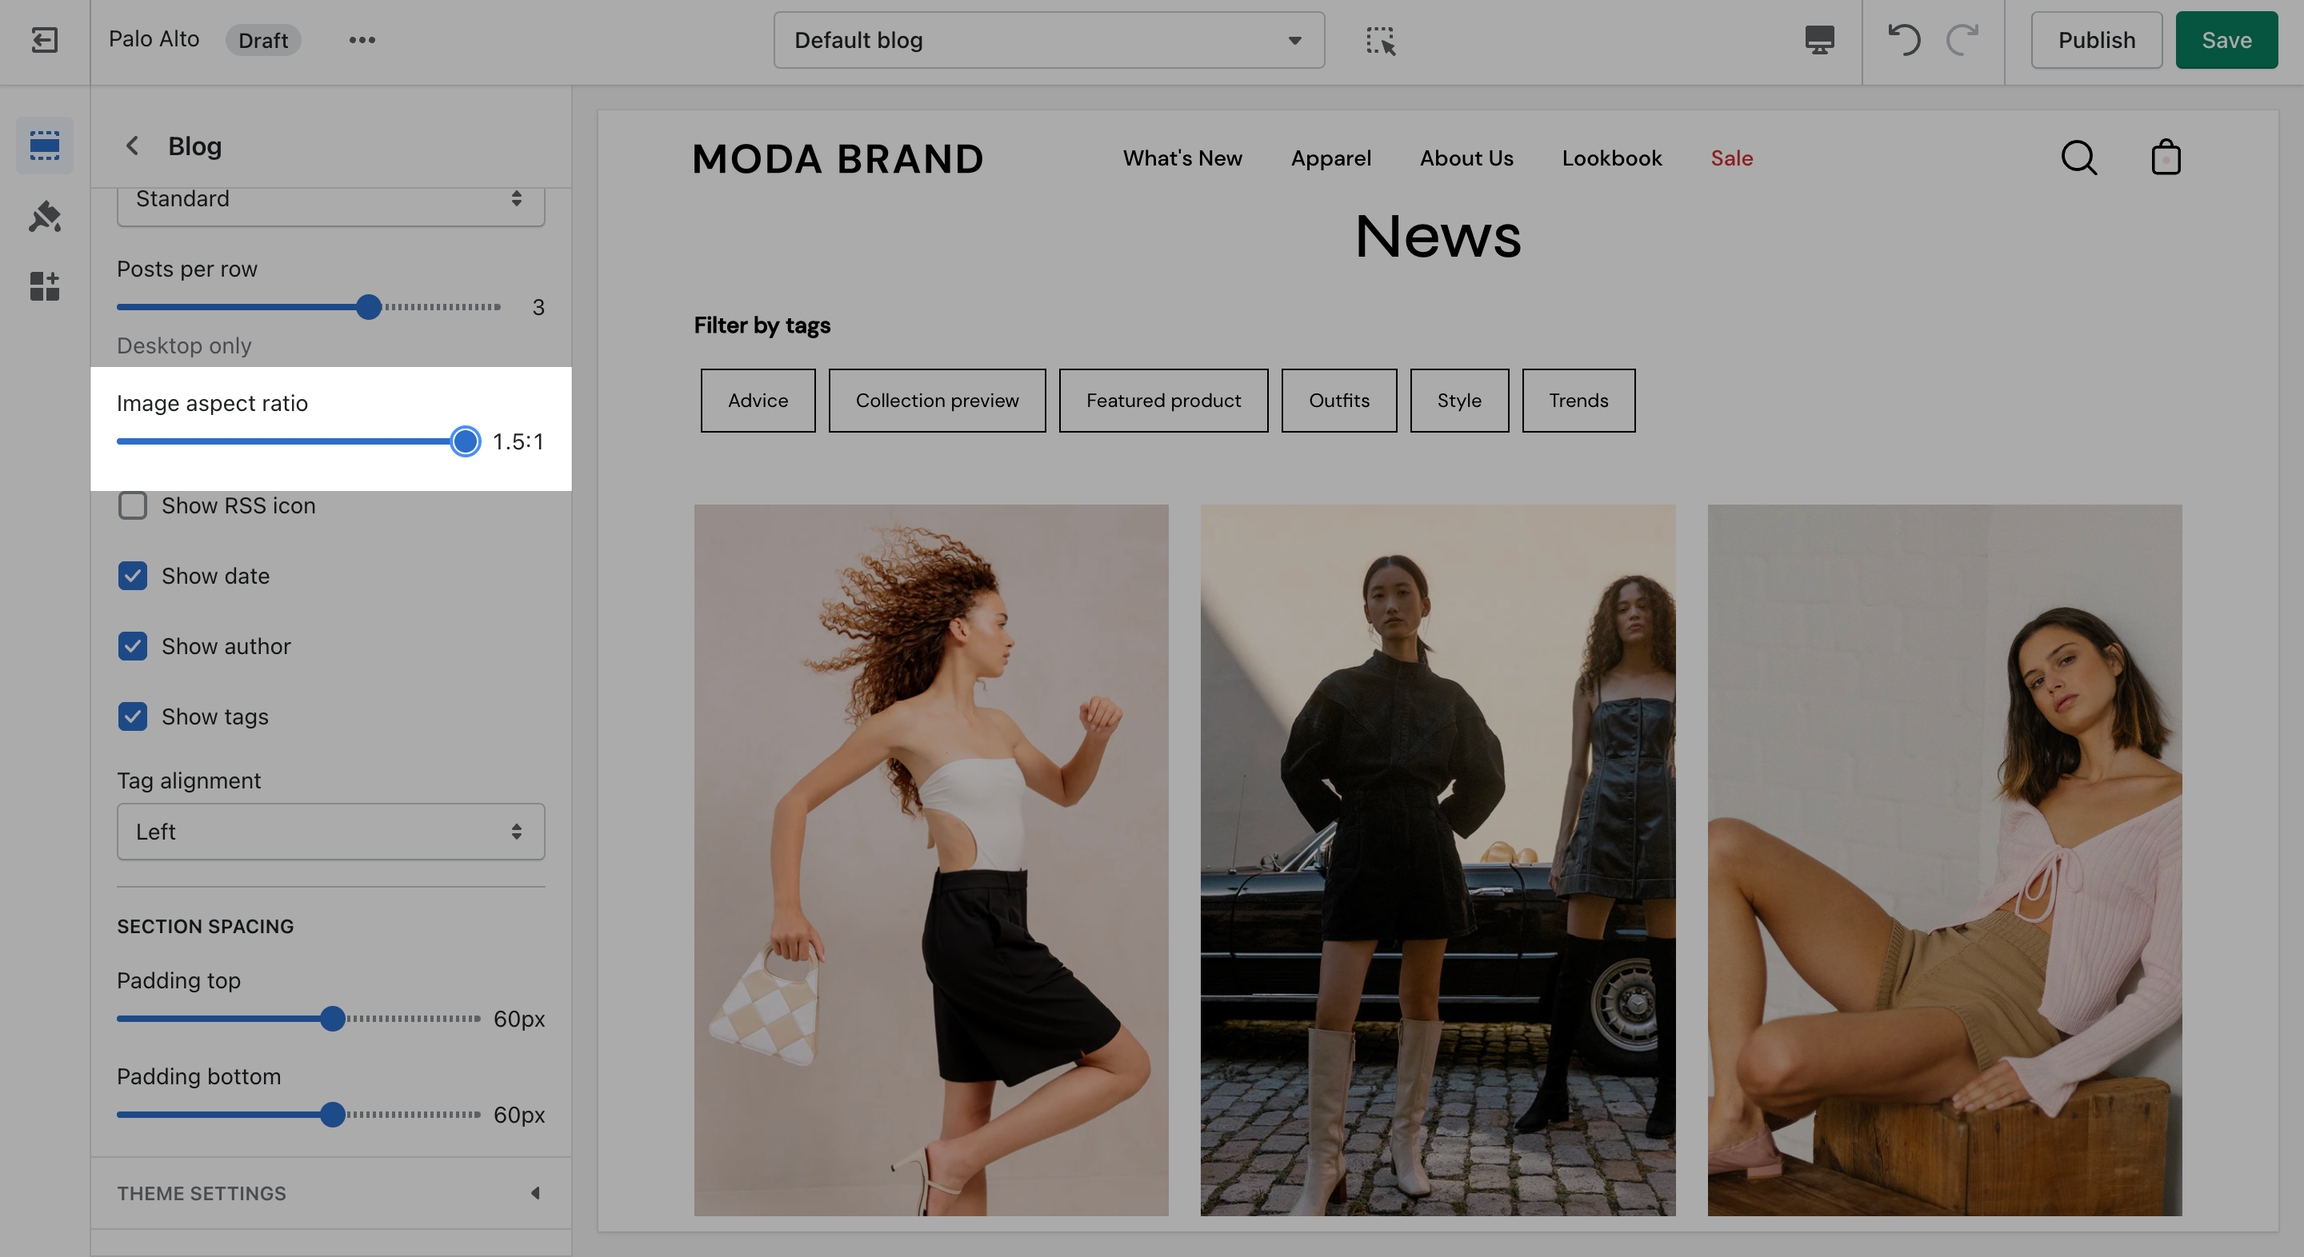Uncheck the Show date checkbox
The height and width of the screenshot is (1257, 2304).
click(132, 576)
